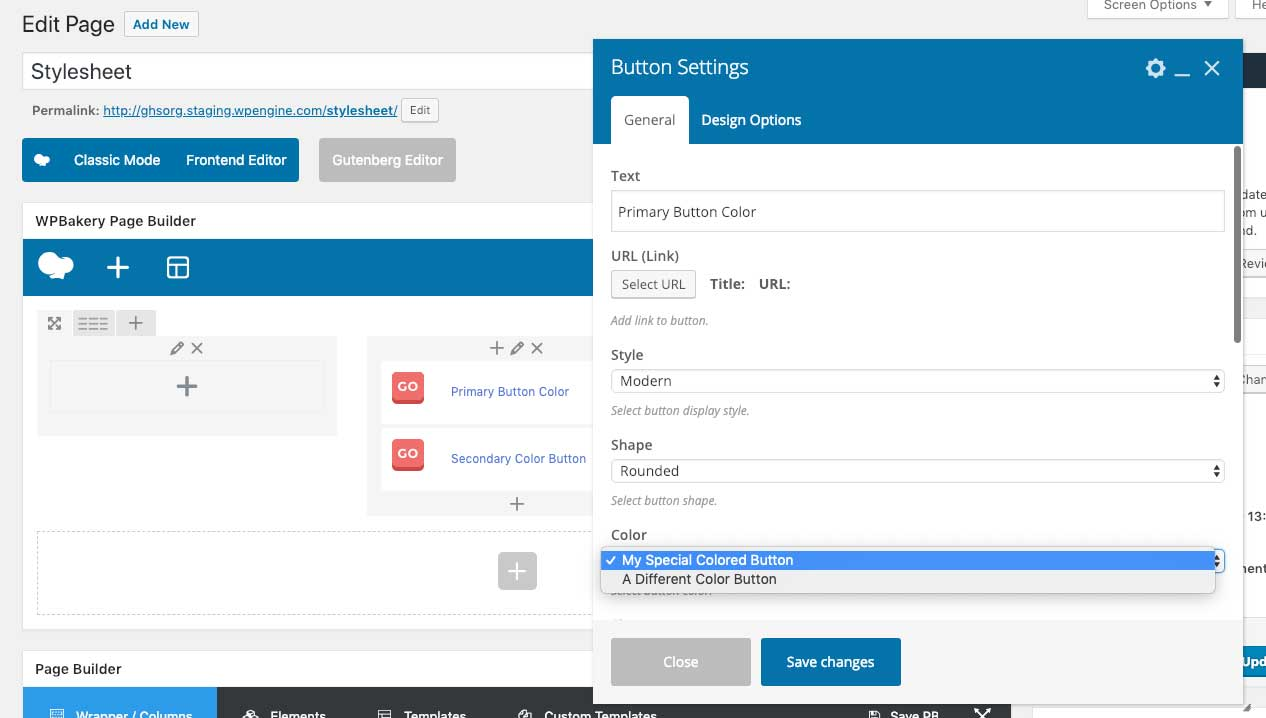
Task: Select A Different Color Button from the Color dropdown
Action: (x=699, y=579)
